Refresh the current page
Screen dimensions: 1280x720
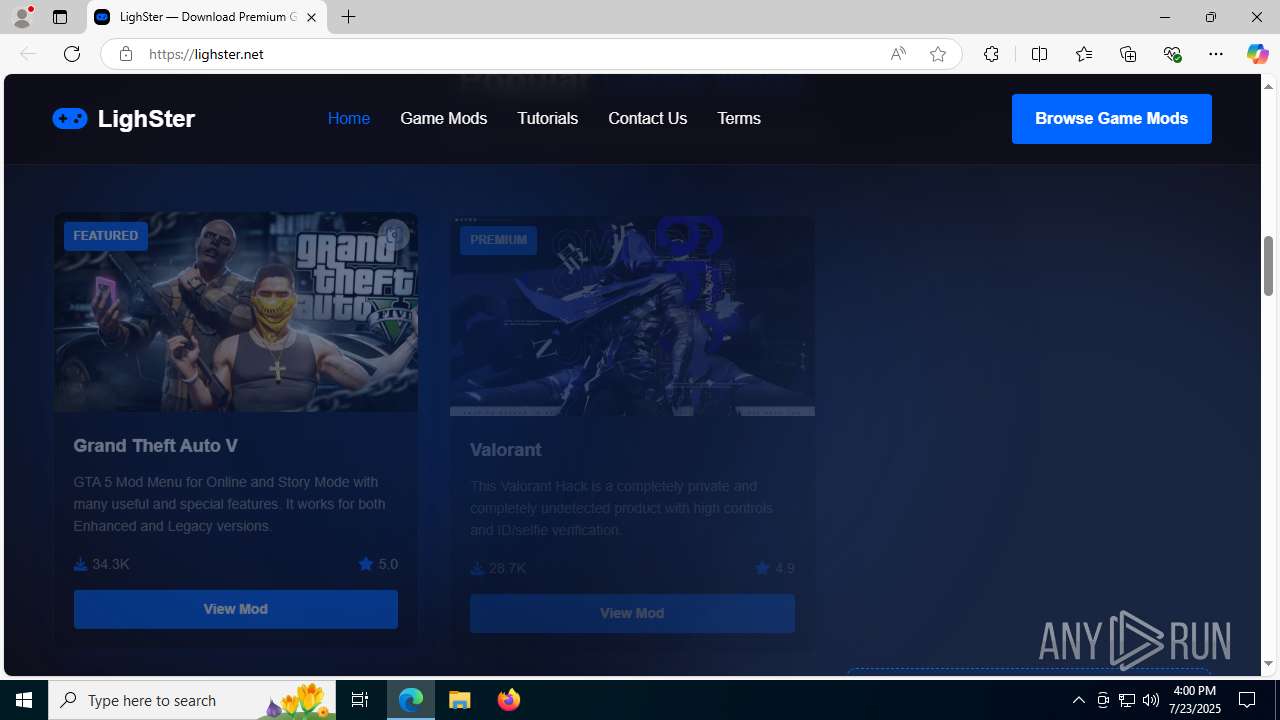[72, 54]
